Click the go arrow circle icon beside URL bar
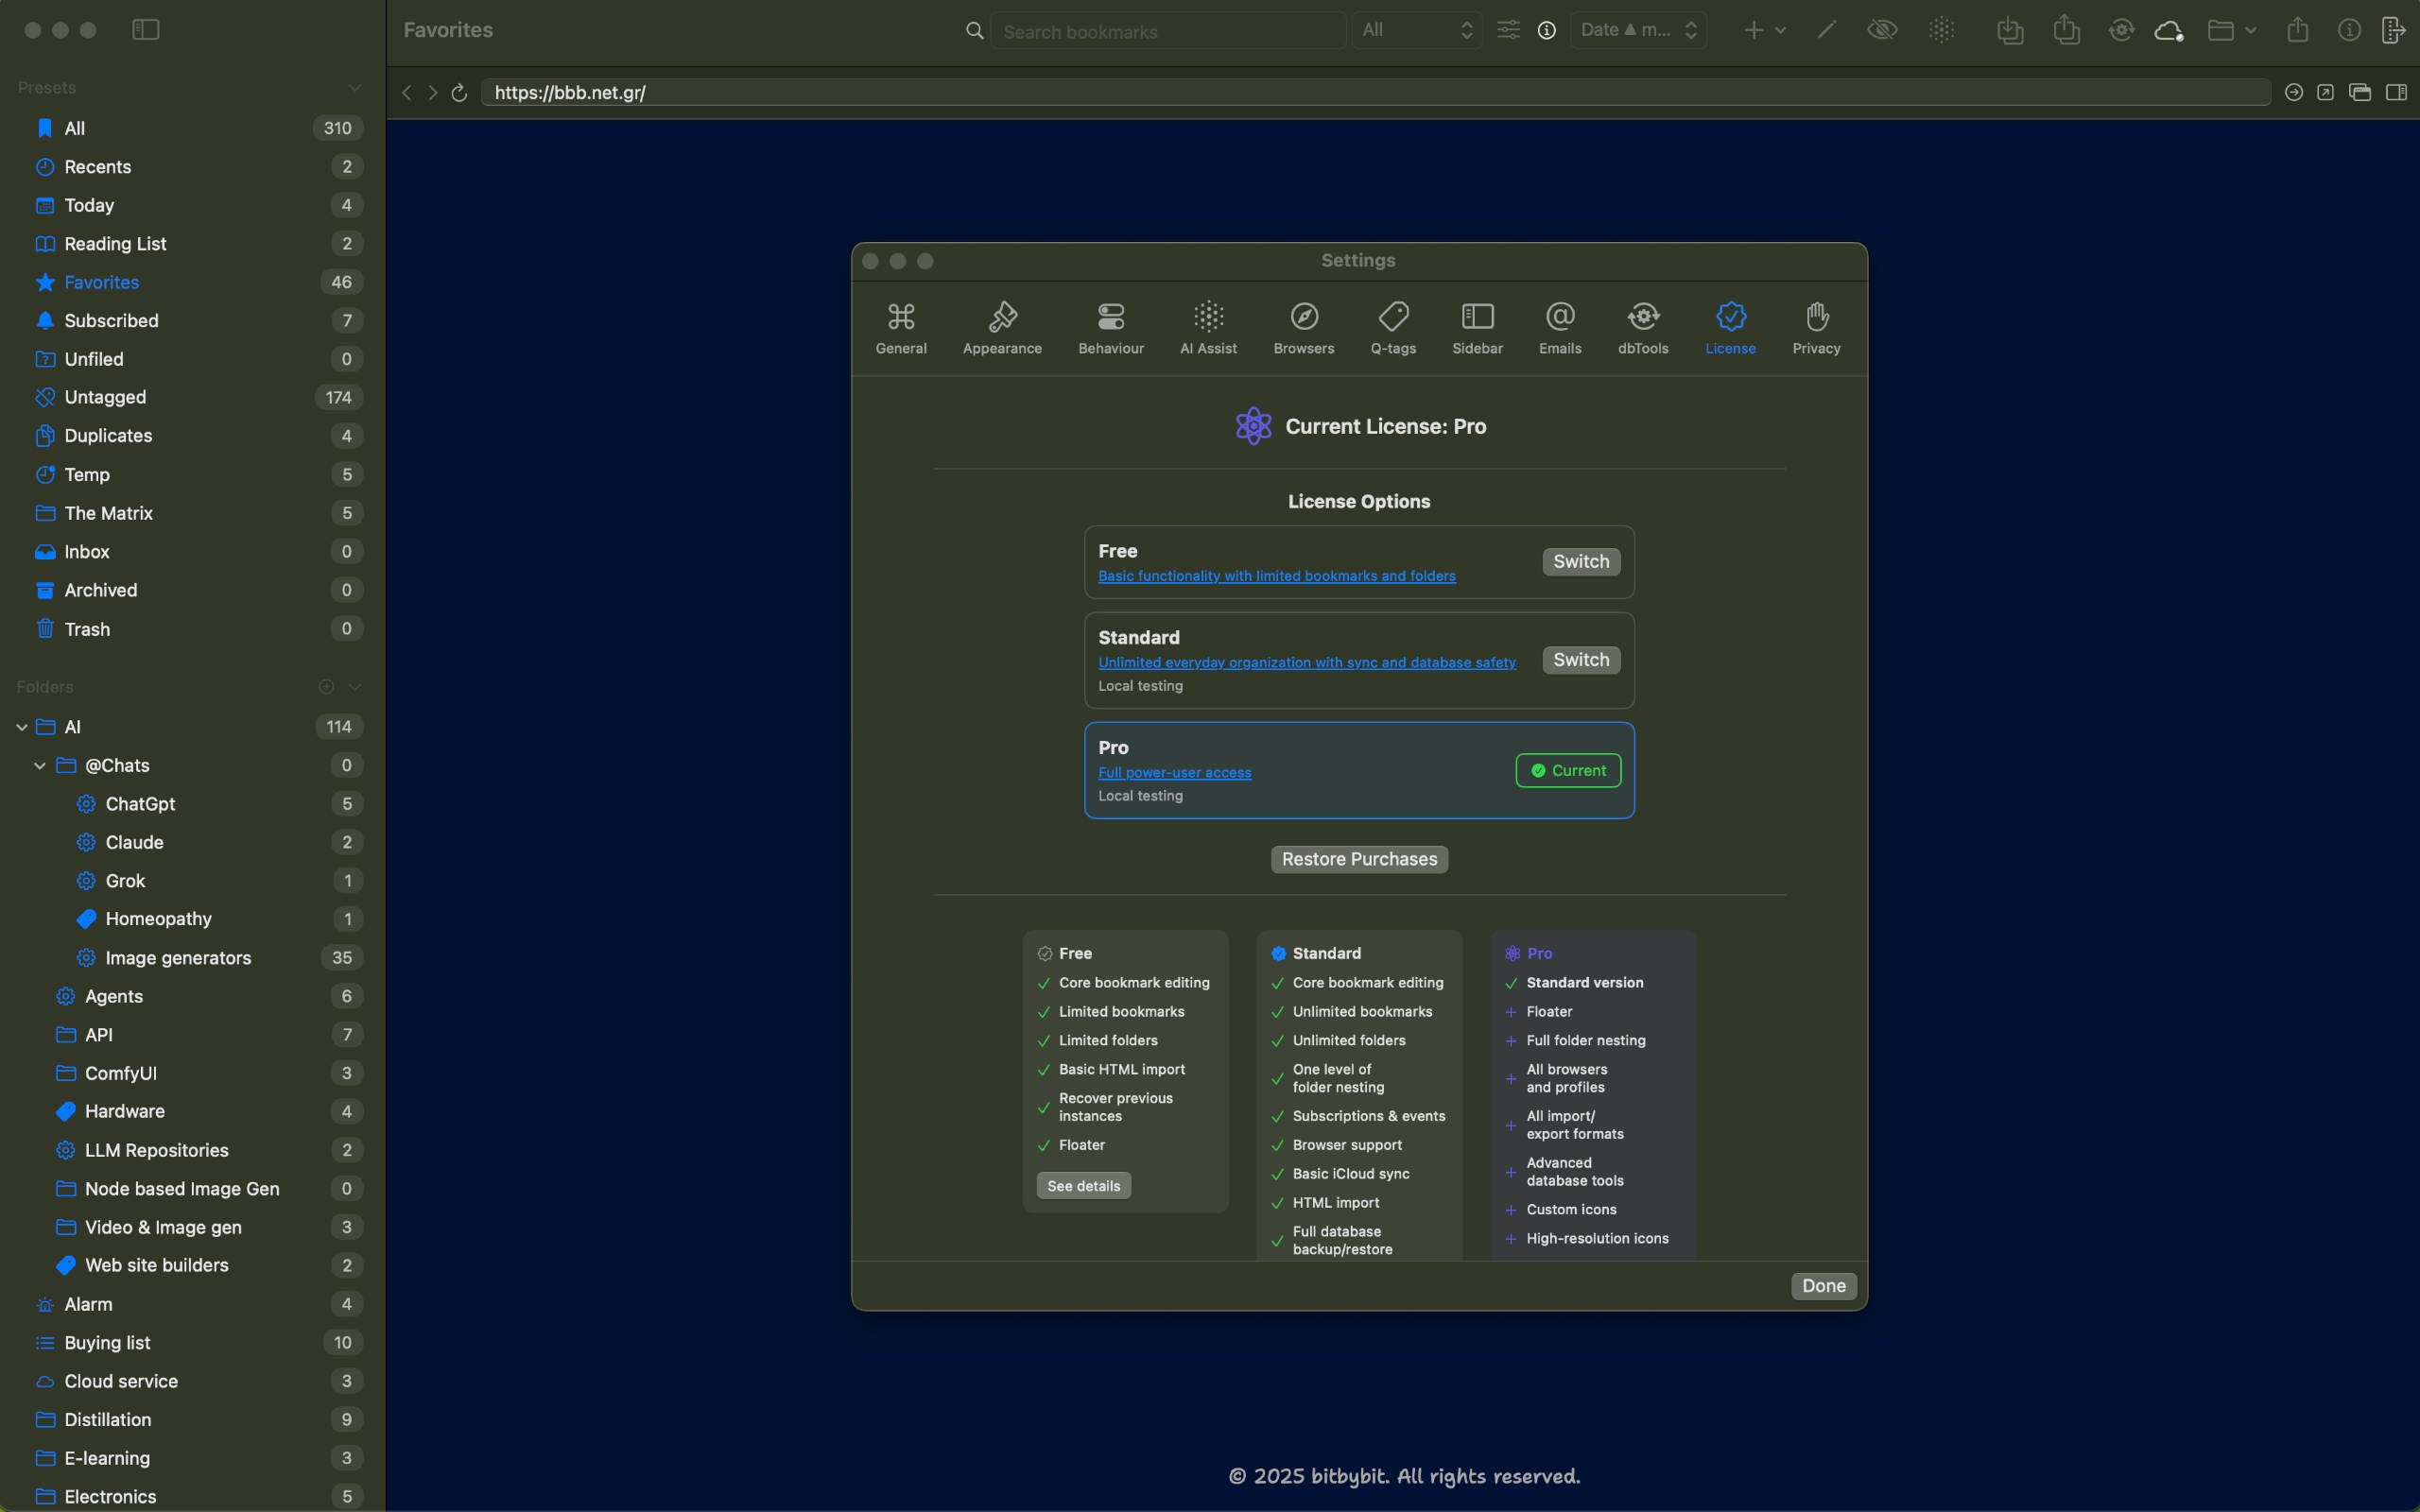This screenshot has height=1512, width=2420. click(2294, 92)
